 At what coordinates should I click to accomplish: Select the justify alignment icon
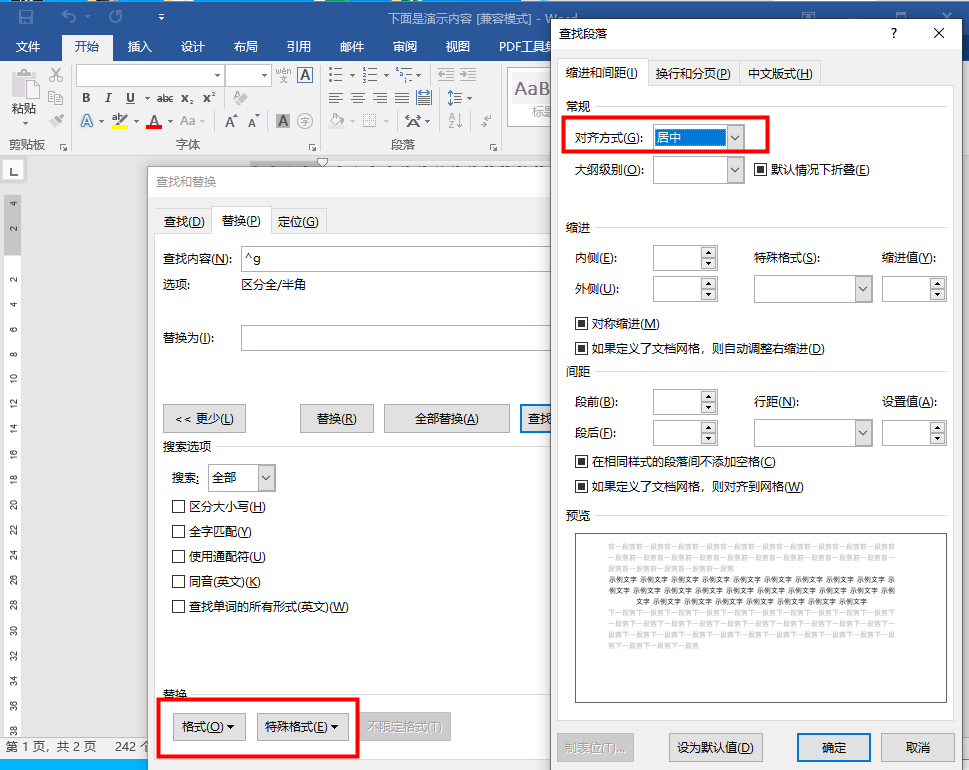click(401, 97)
